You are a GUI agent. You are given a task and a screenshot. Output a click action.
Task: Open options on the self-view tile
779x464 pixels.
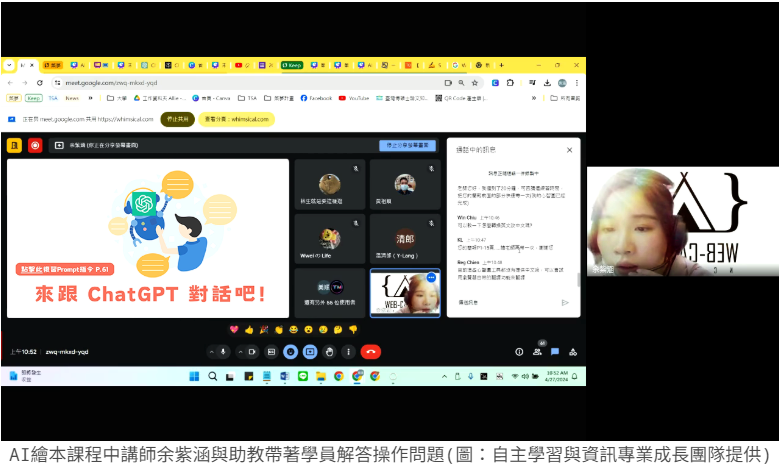point(431,278)
